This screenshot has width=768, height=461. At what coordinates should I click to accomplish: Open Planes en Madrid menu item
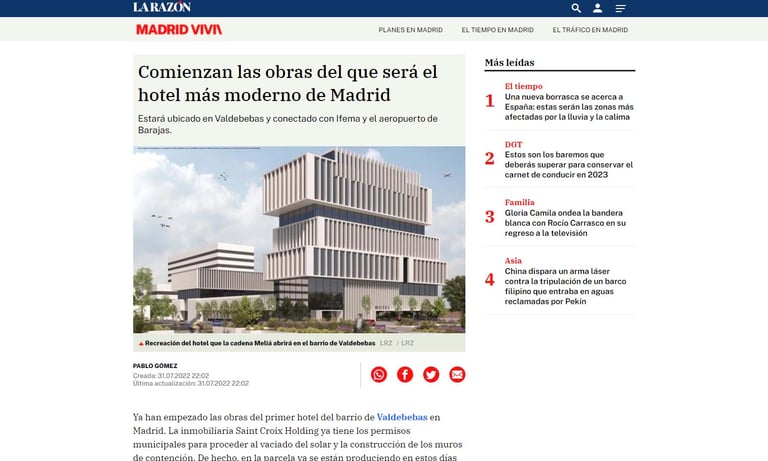point(410,30)
